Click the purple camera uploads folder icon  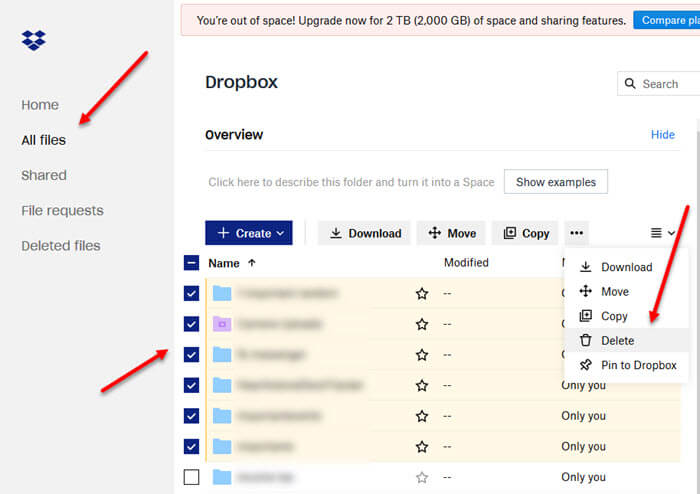coord(222,324)
